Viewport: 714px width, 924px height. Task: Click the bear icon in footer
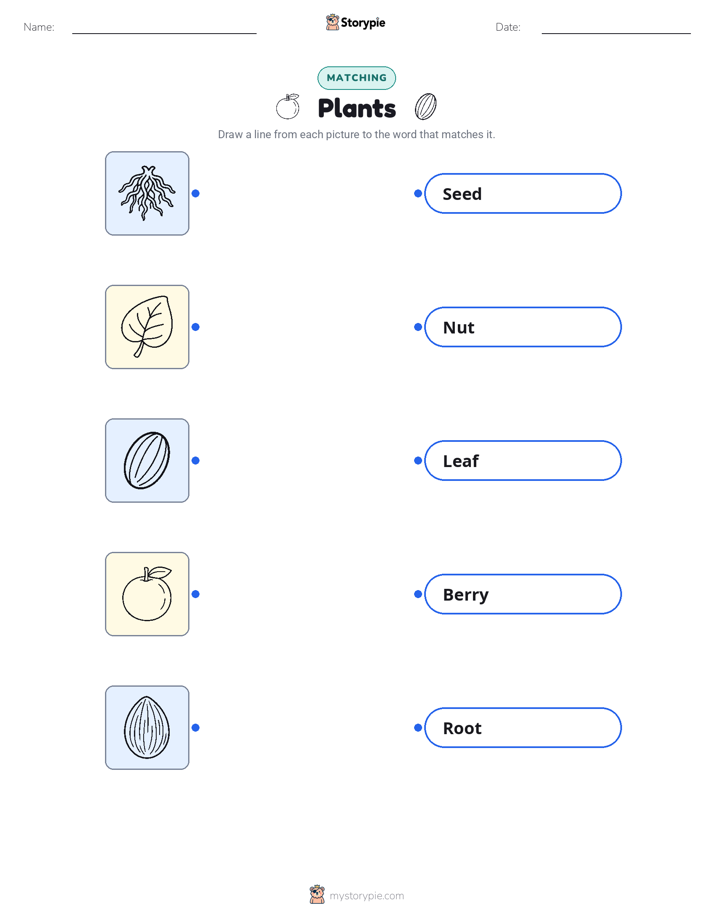tap(317, 895)
